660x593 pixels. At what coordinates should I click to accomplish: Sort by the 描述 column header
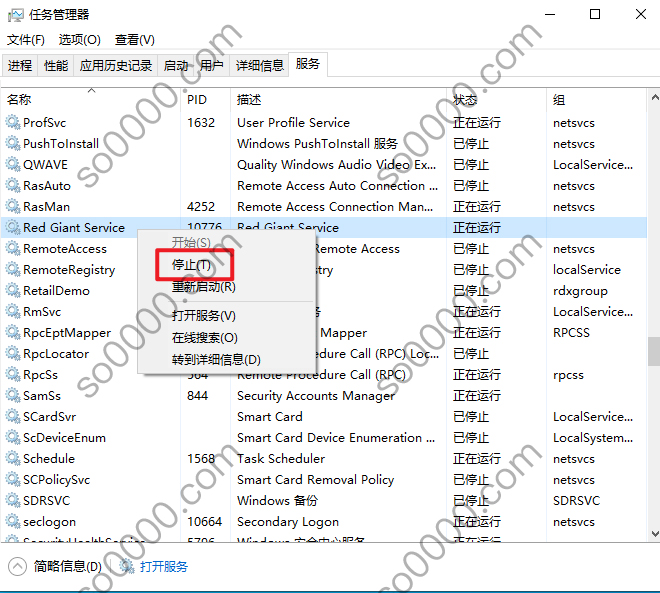tap(338, 100)
